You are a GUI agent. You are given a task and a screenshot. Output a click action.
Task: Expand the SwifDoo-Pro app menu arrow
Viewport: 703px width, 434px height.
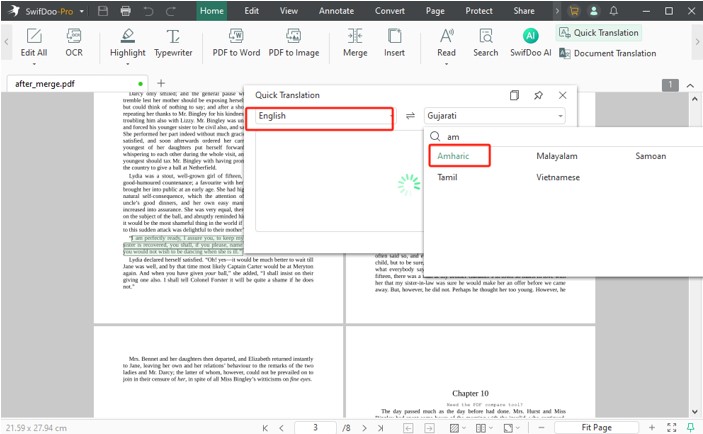click(82, 11)
